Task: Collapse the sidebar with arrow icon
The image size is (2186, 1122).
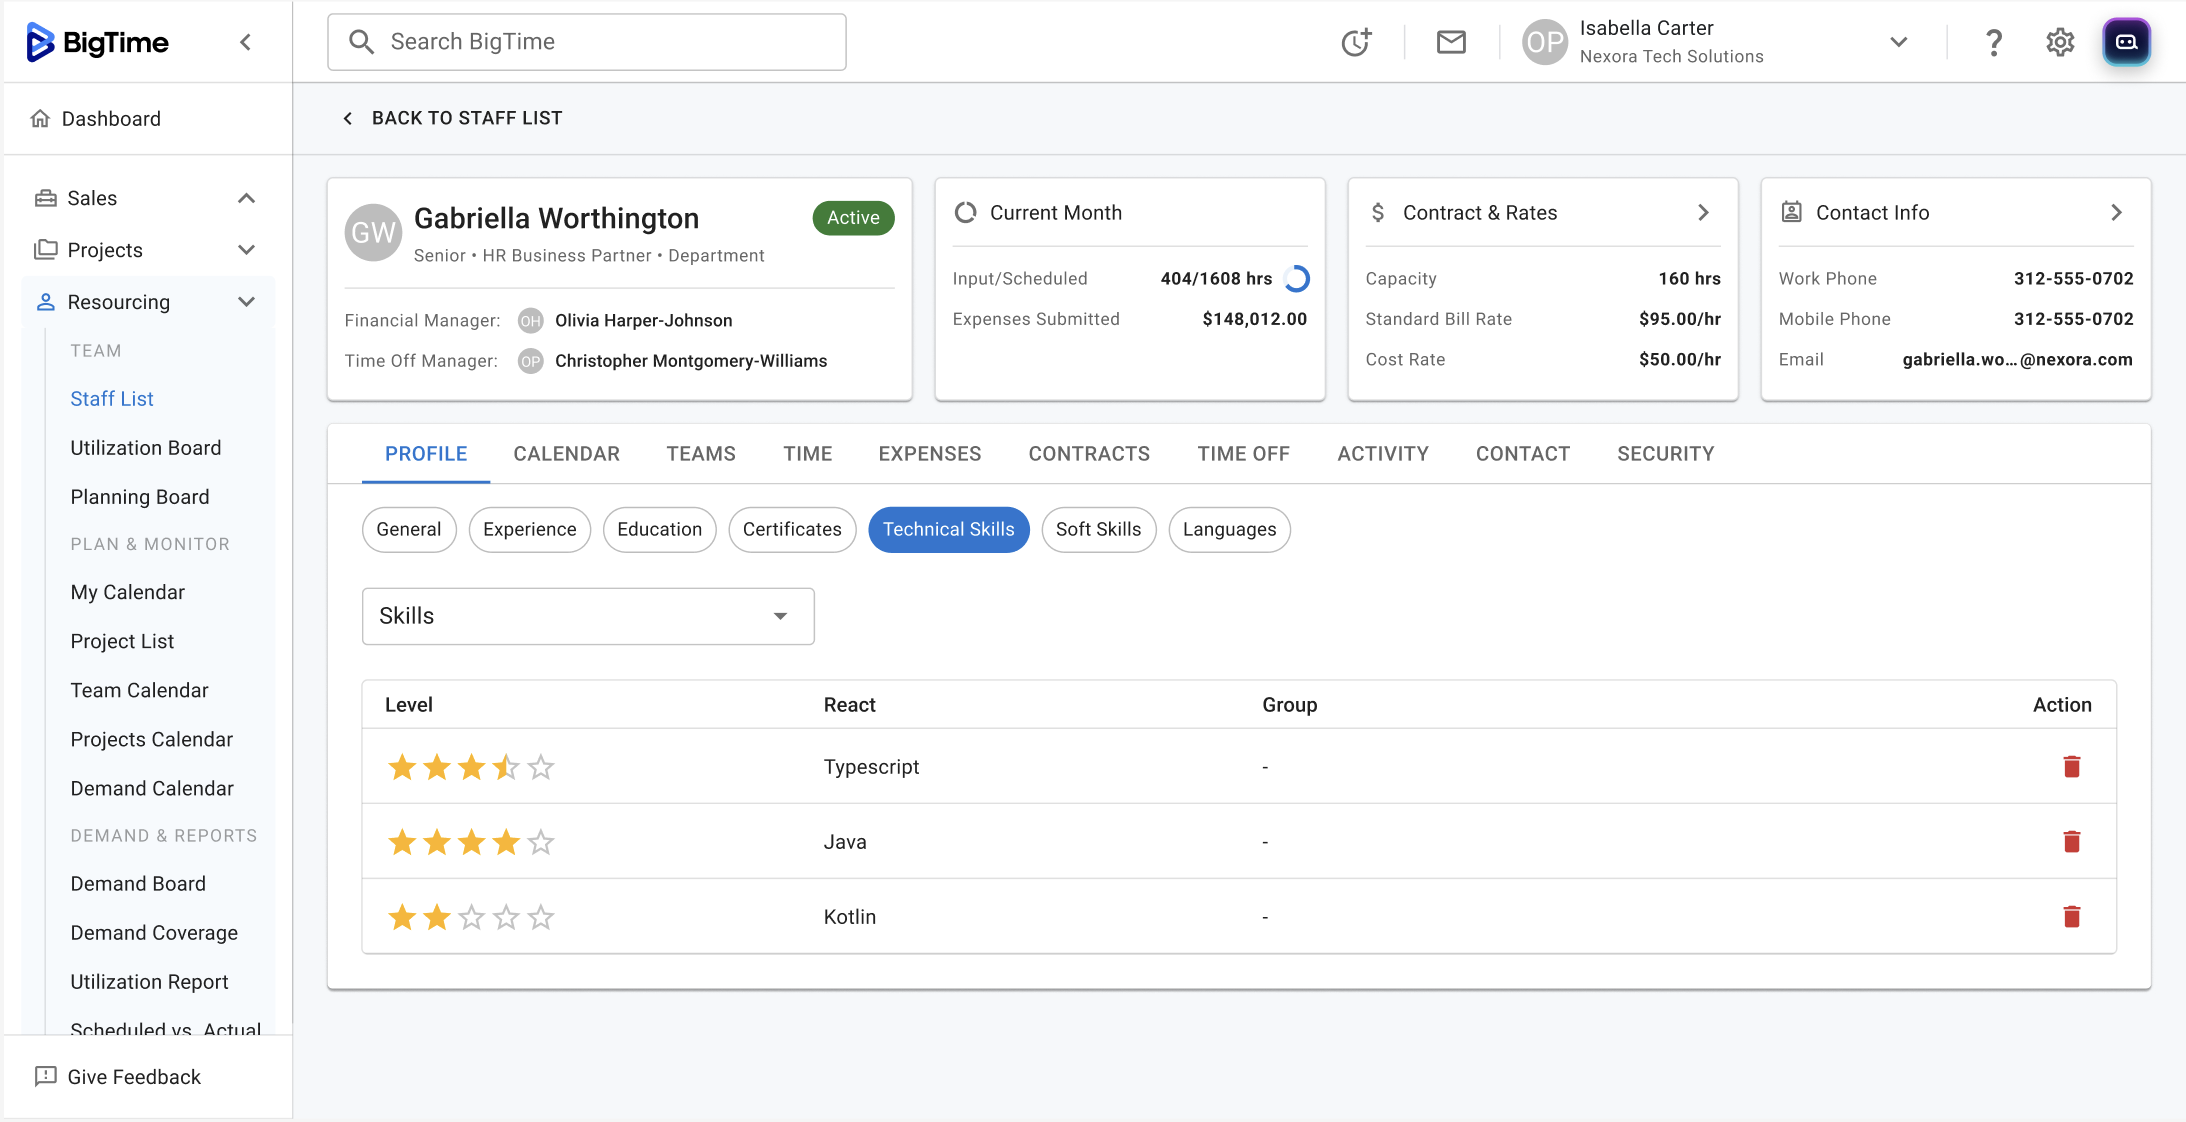Action: [x=245, y=42]
